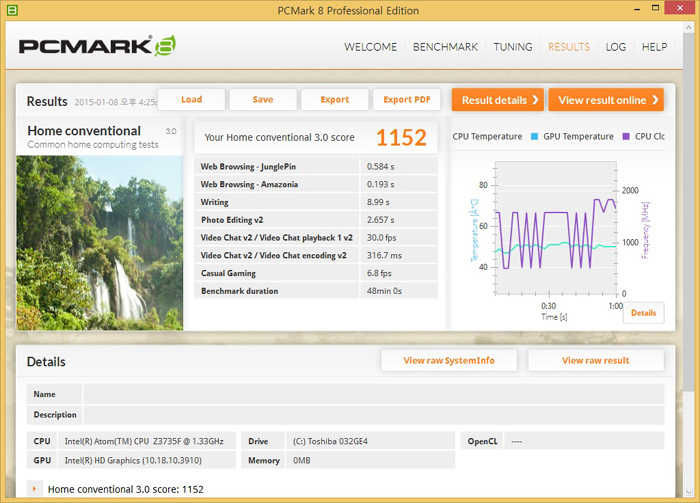Click the empty Name field

click(372, 394)
